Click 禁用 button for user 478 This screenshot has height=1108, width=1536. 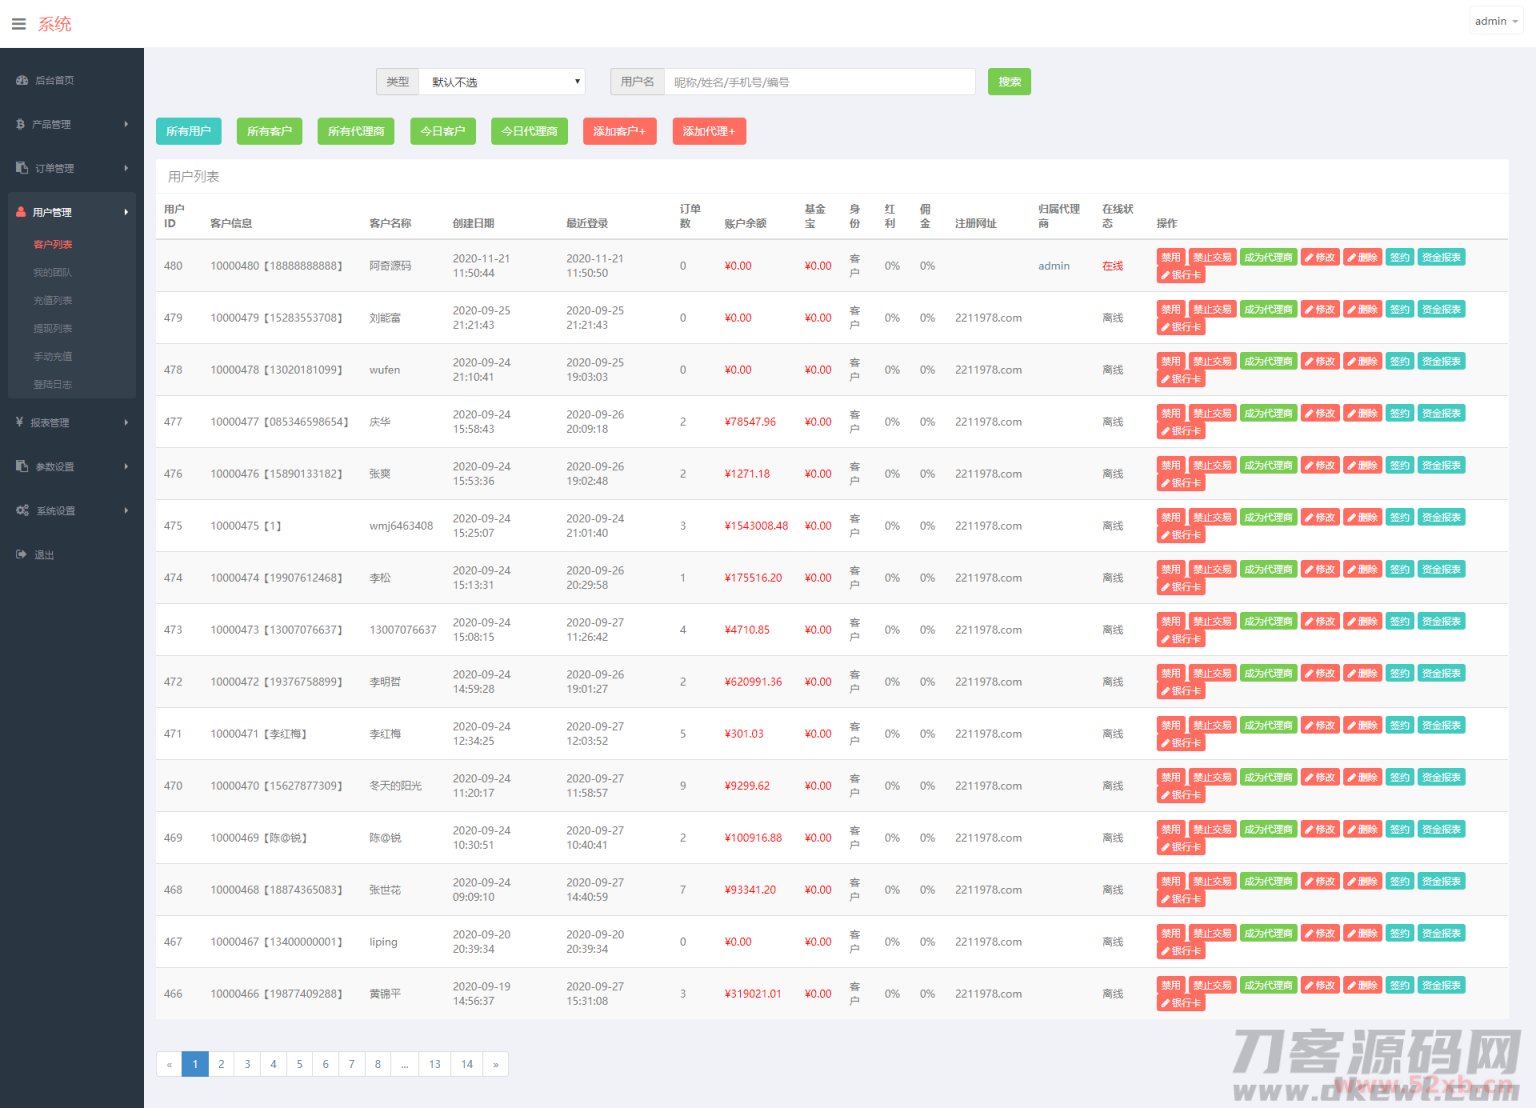pyautogui.click(x=1171, y=362)
